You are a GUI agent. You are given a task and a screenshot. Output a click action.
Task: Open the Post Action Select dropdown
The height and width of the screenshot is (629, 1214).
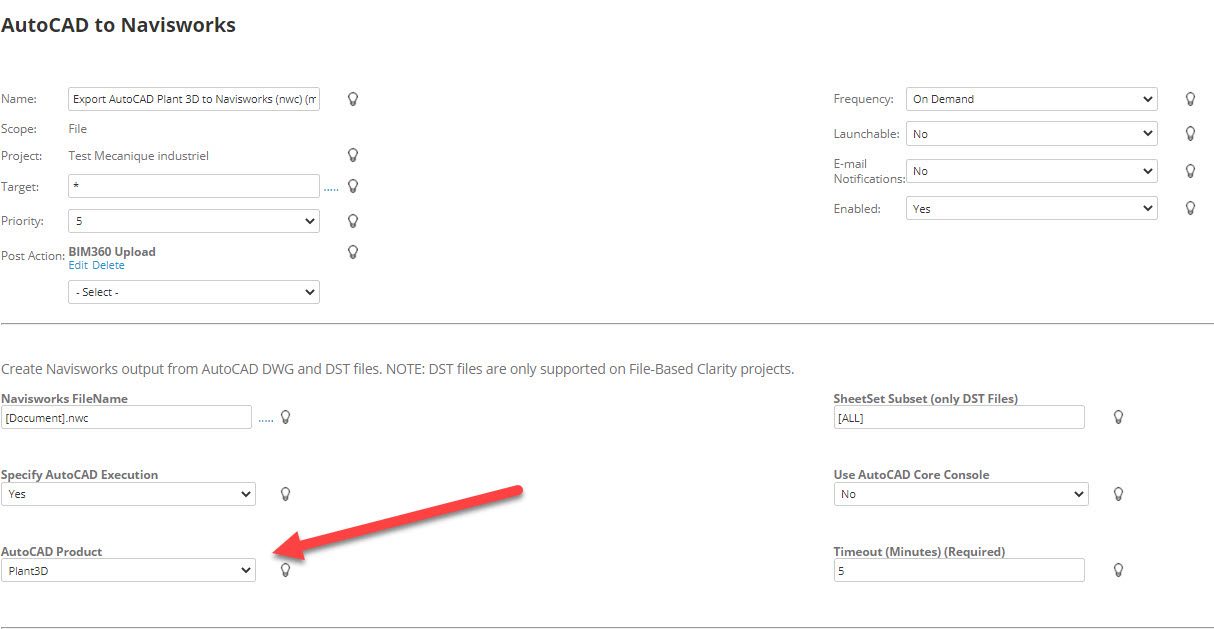(x=193, y=292)
